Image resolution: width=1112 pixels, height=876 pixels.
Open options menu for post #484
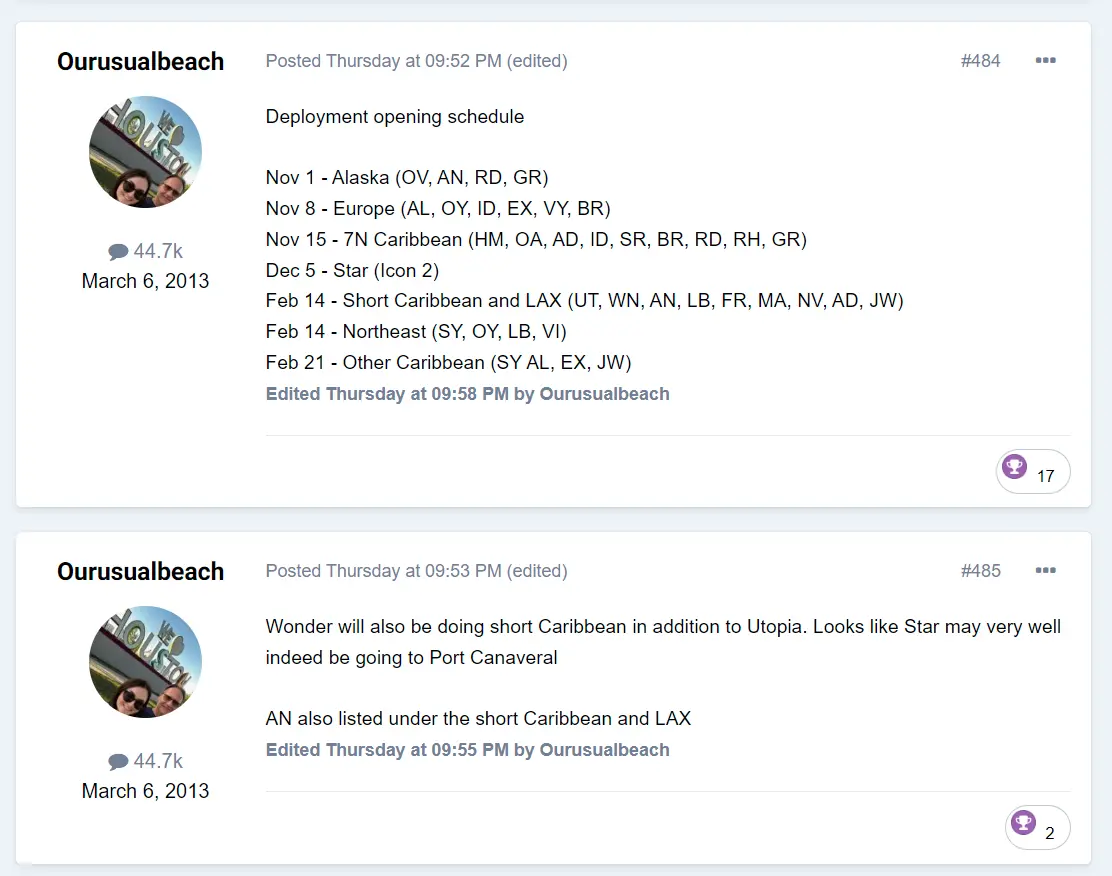click(x=1045, y=61)
